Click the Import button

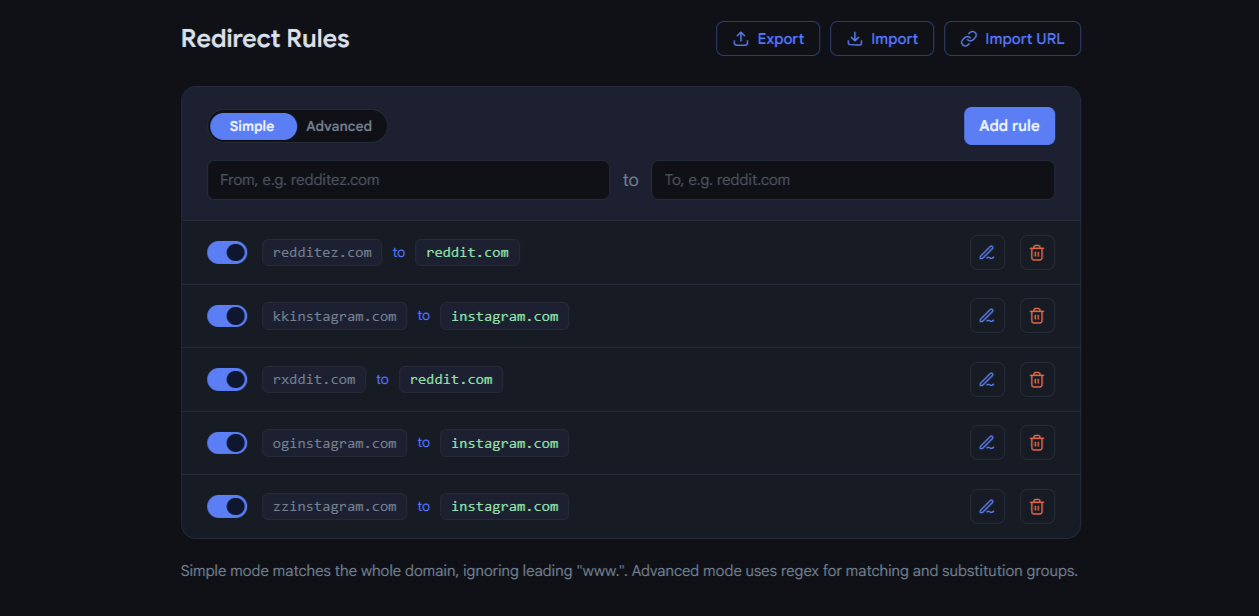(x=882, y=39)
